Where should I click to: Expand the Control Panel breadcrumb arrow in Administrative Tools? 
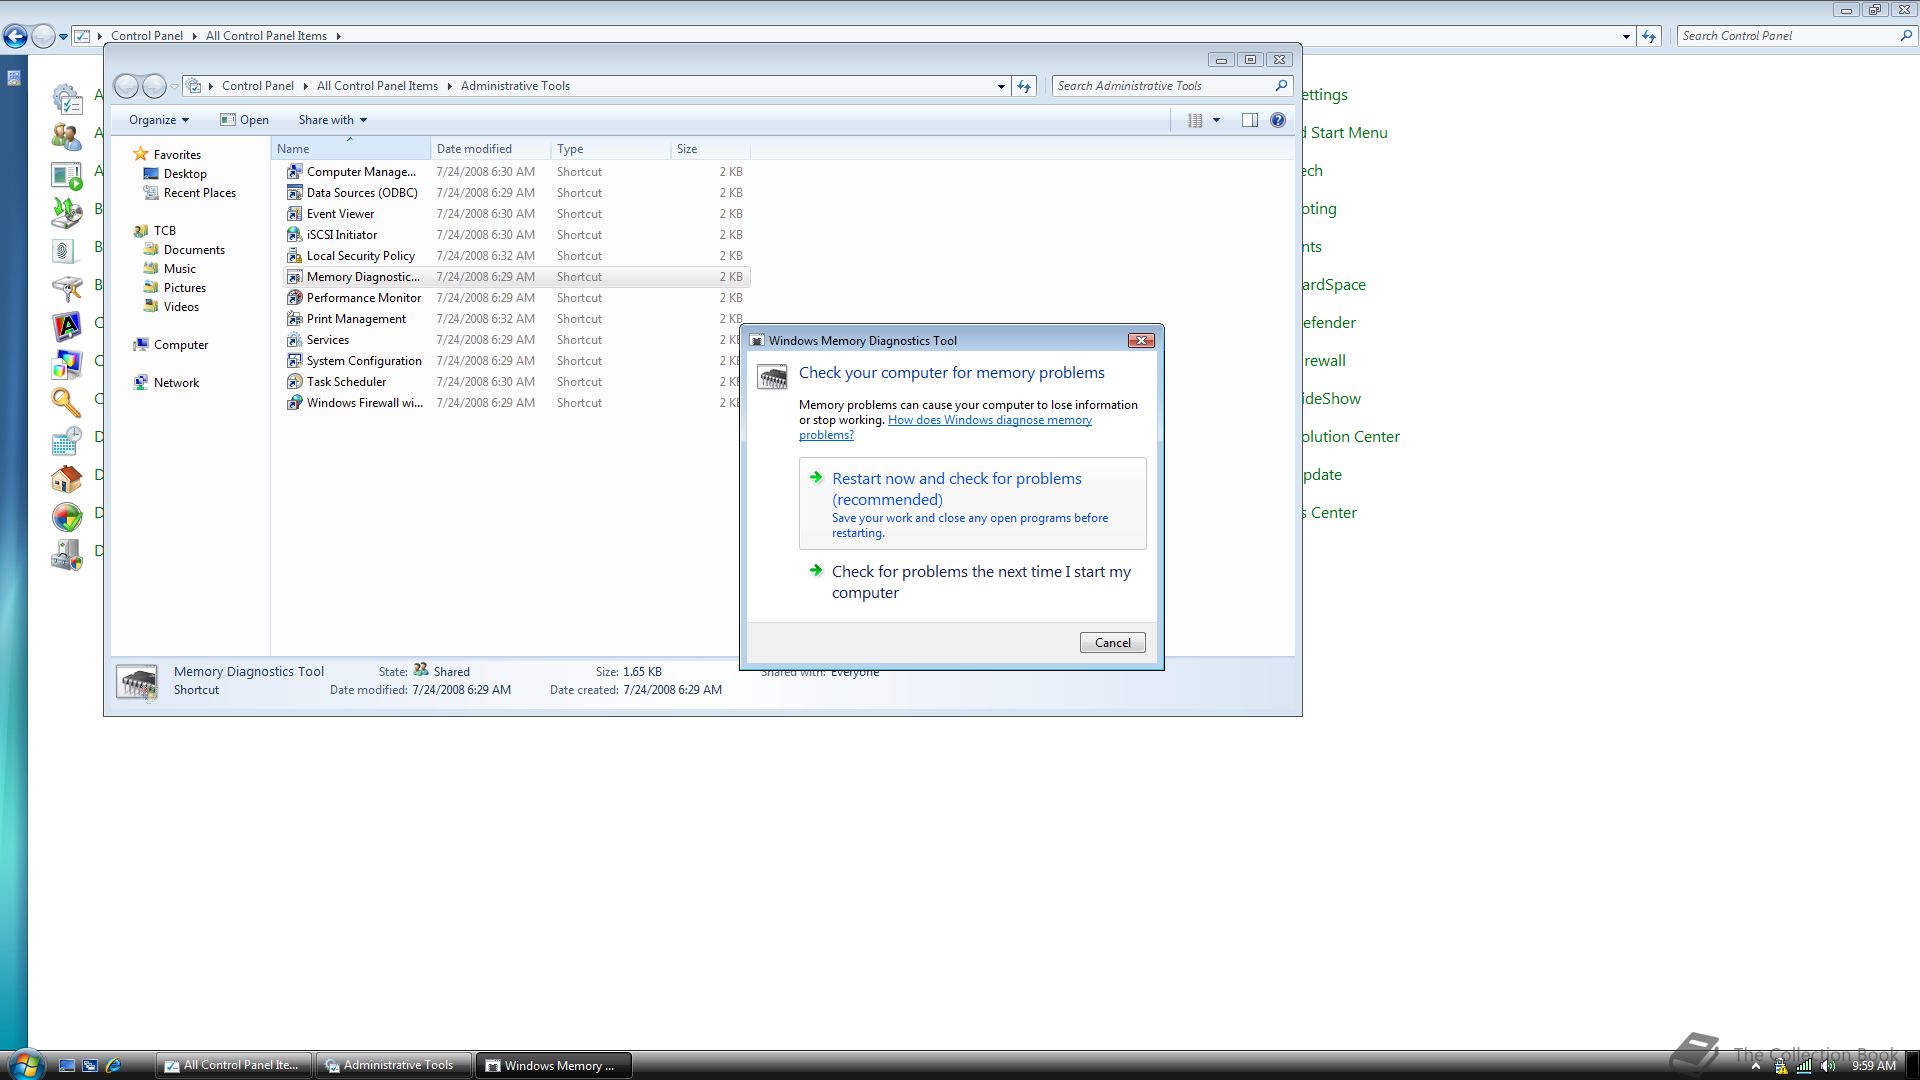coord(304,86)
